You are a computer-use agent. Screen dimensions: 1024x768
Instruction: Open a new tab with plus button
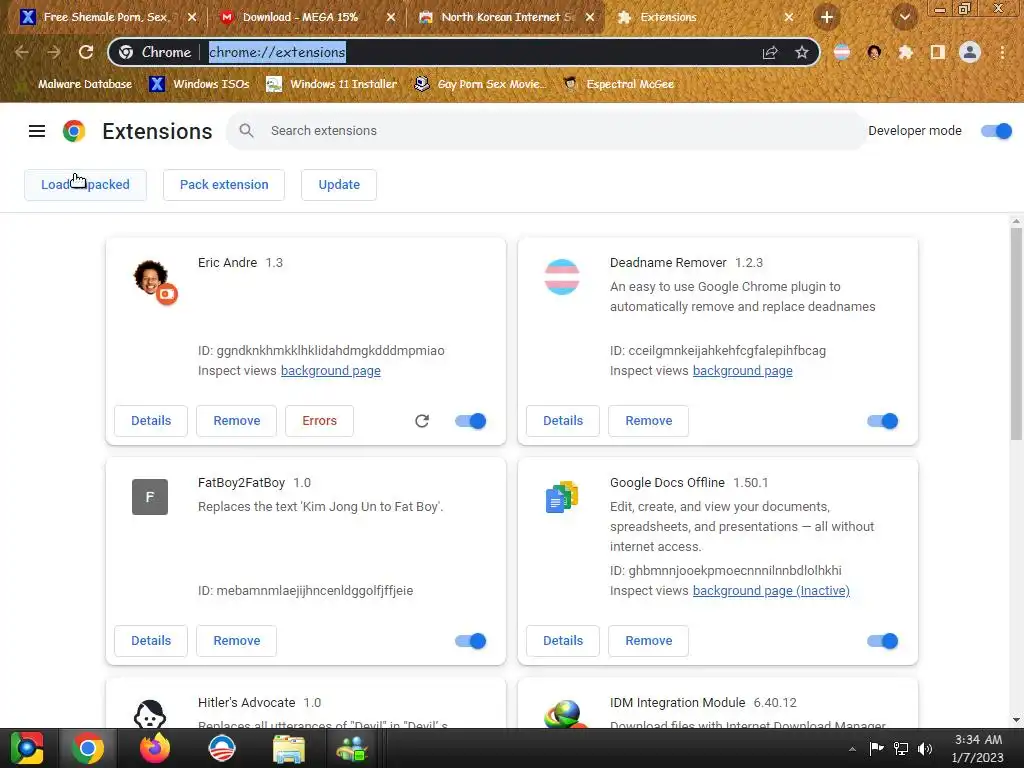(827, 17)
